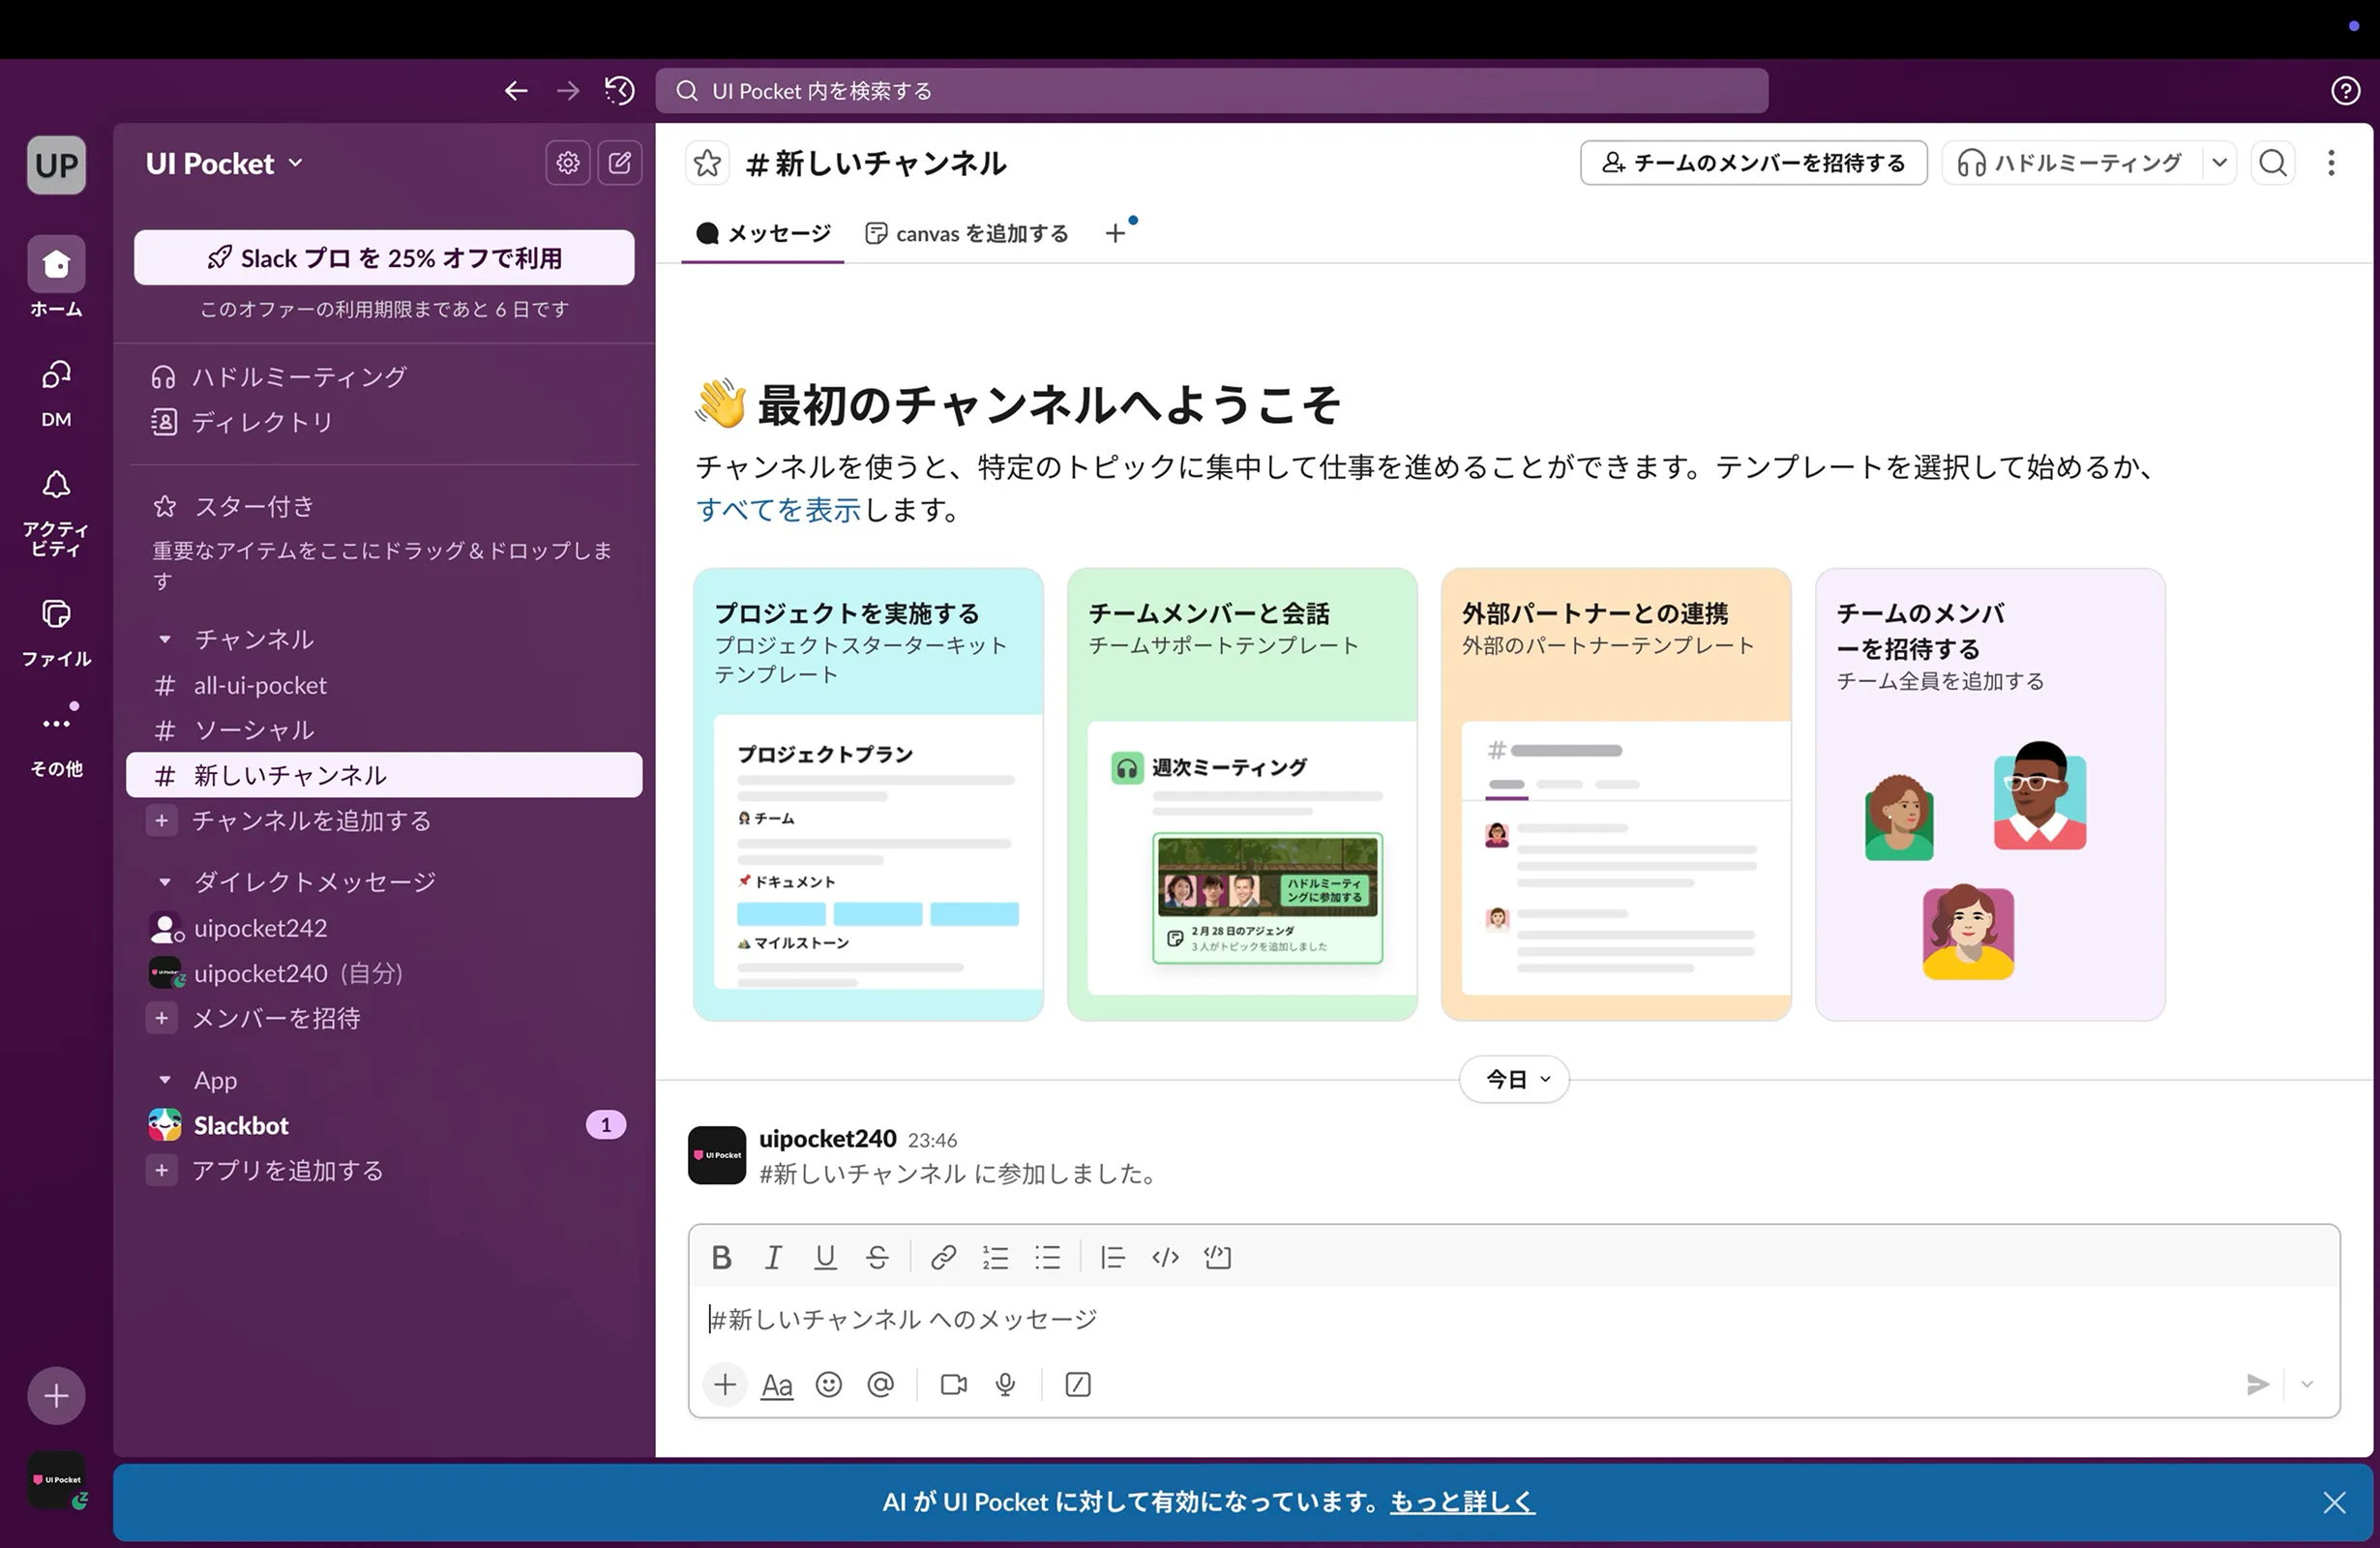Toggle numbered list formatting

click(995, 1257)
